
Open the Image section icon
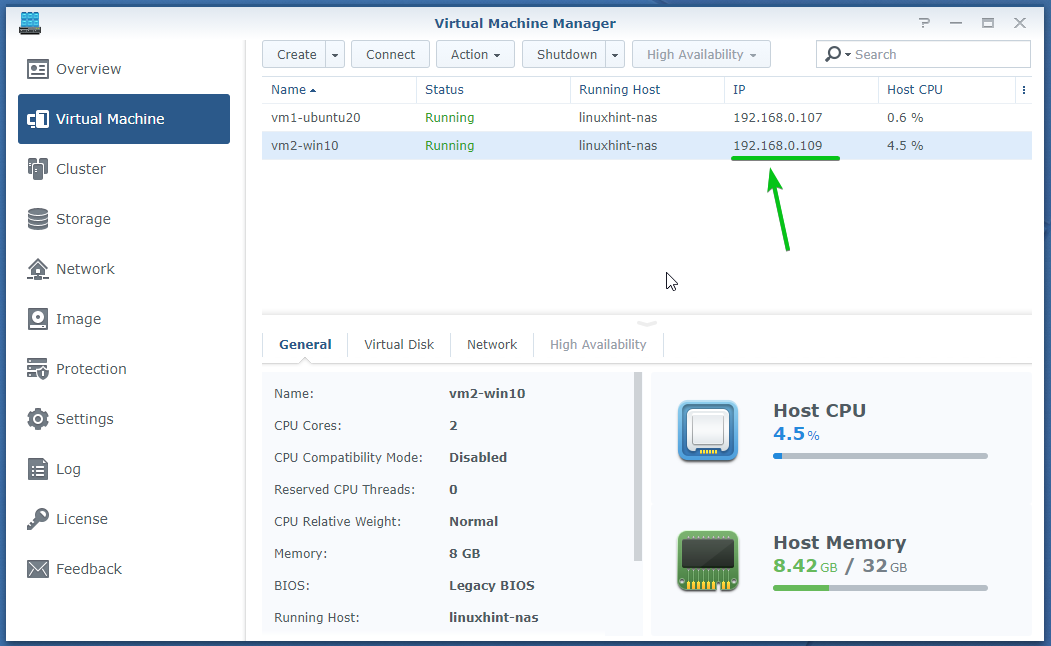click(38, 319)
